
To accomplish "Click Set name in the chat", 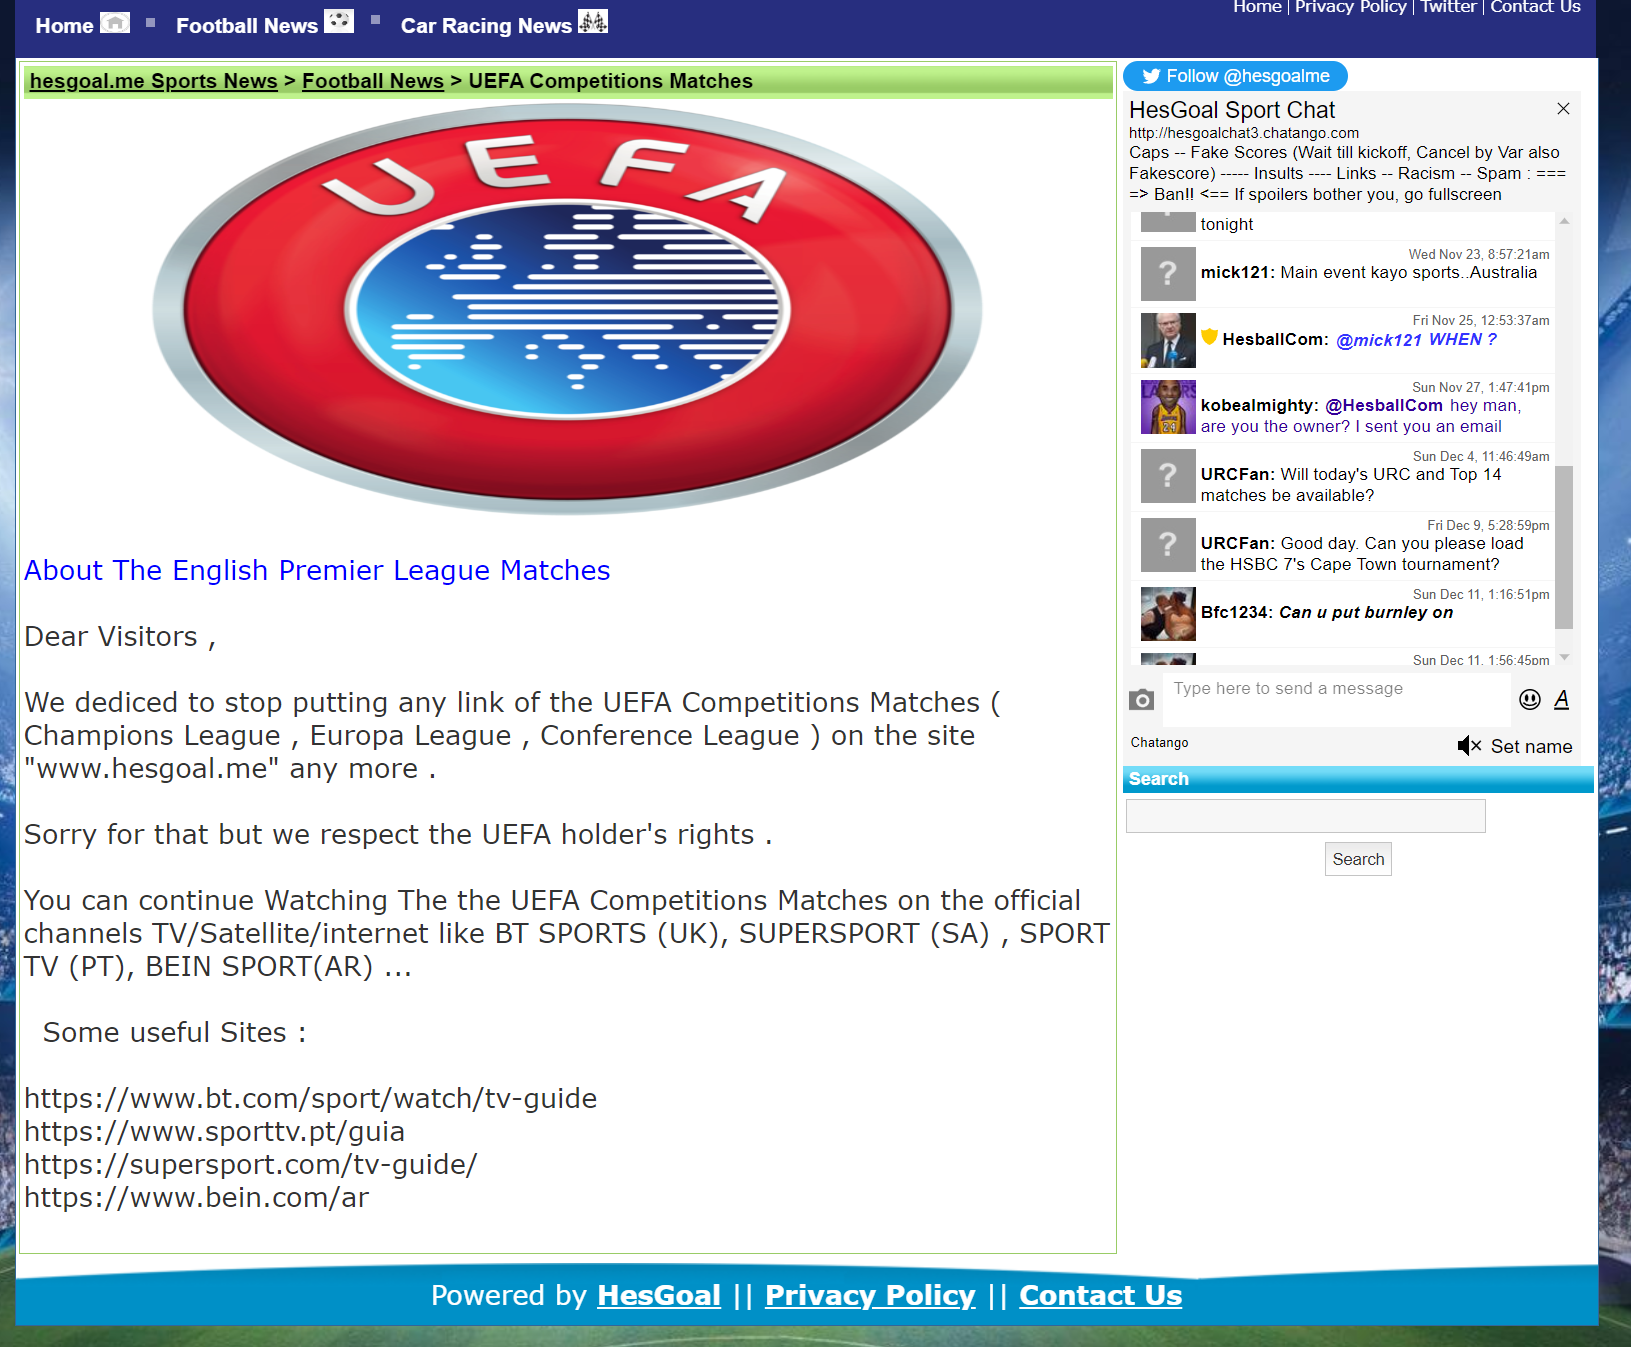I will coord(1531,747).
